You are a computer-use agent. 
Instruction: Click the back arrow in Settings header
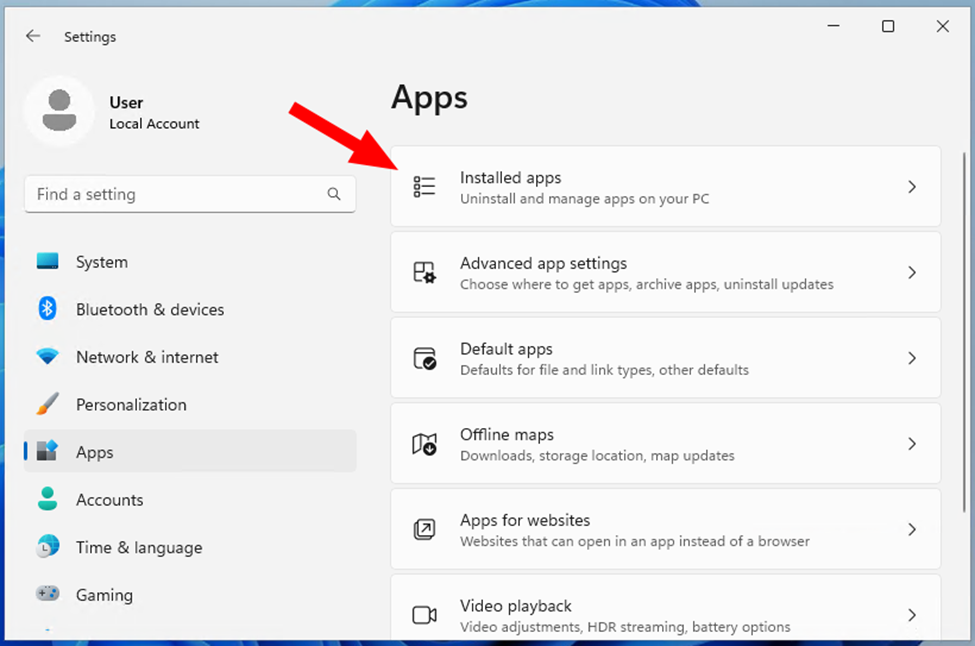pyautogui.click(x=33, y=36)
